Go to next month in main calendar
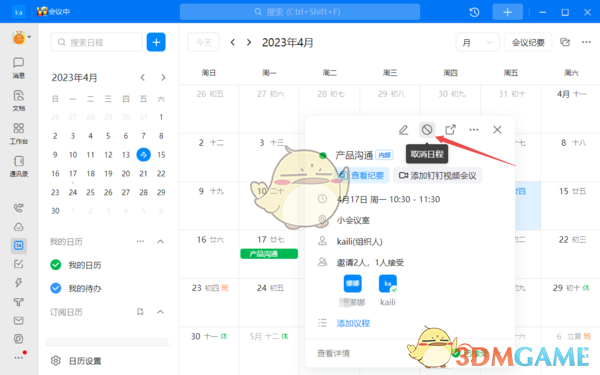 tap(249, 42)
